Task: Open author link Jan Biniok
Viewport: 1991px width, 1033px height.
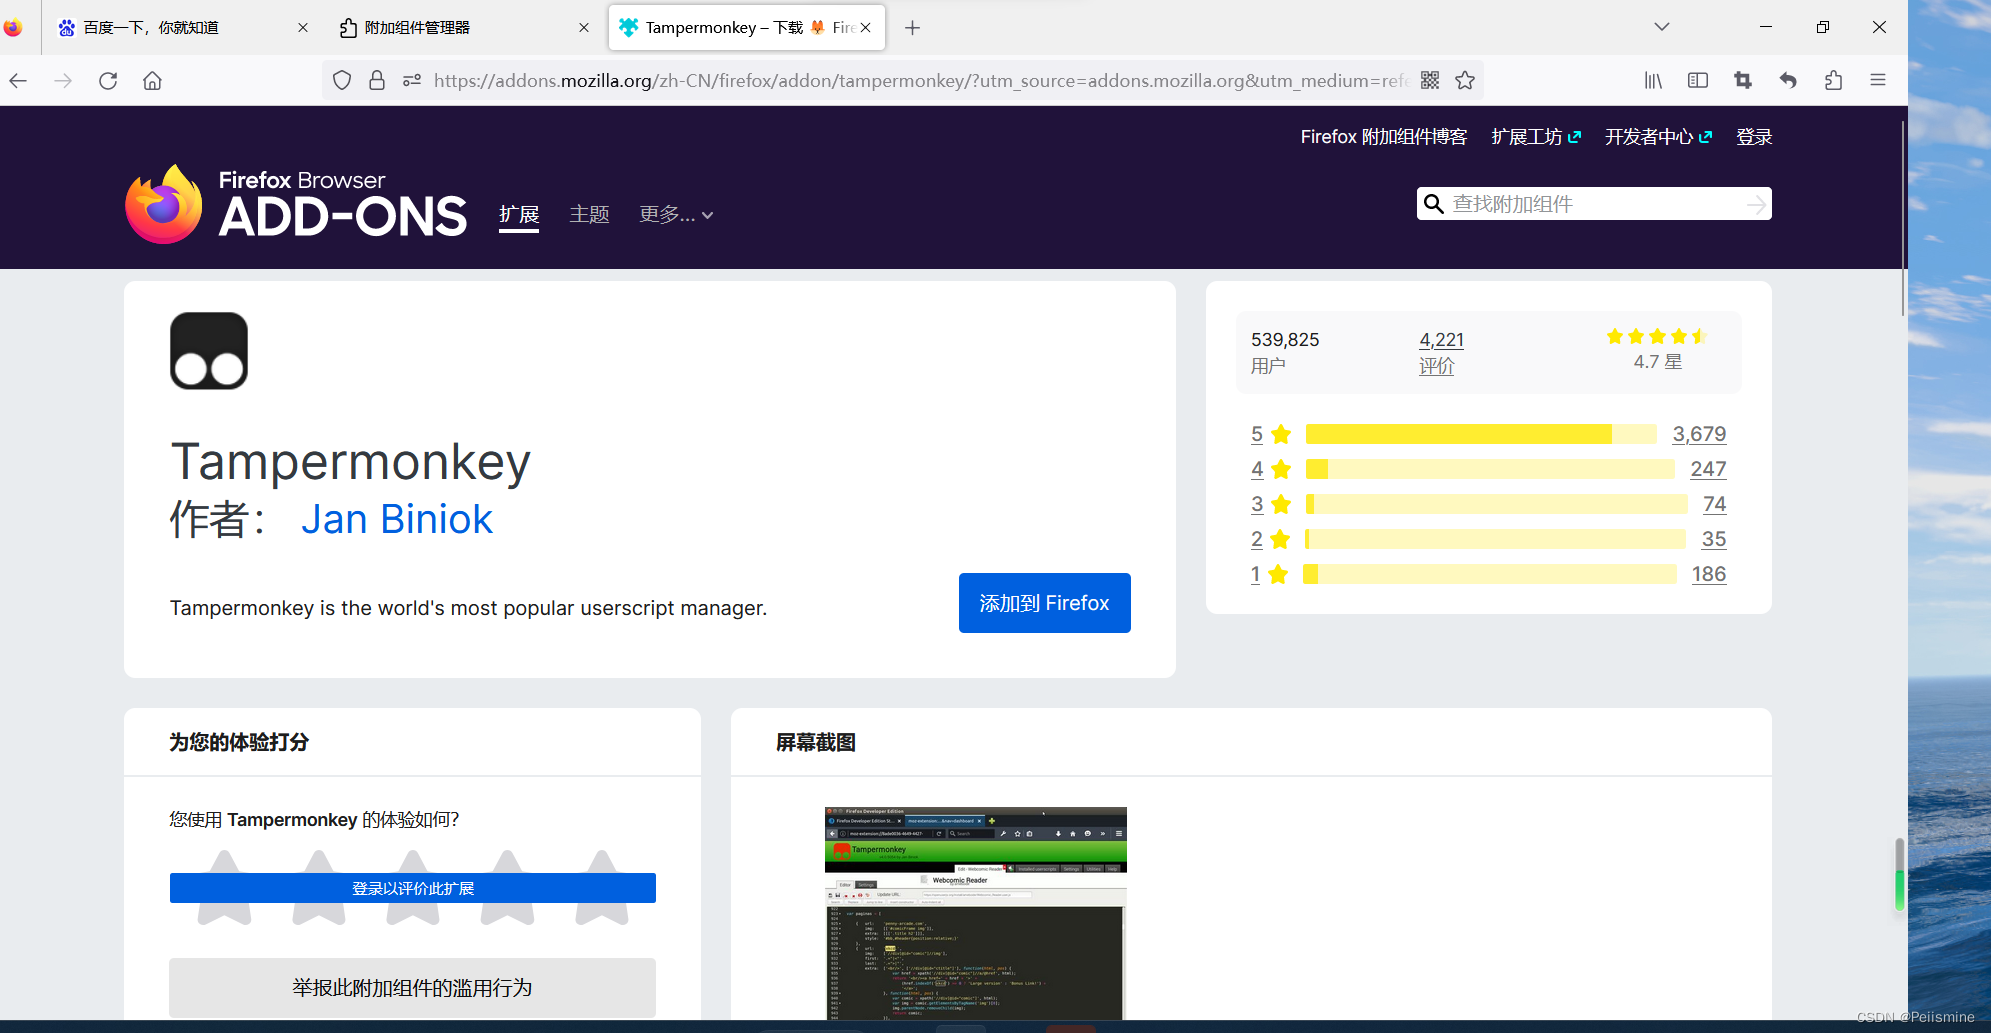Action: 397,519
